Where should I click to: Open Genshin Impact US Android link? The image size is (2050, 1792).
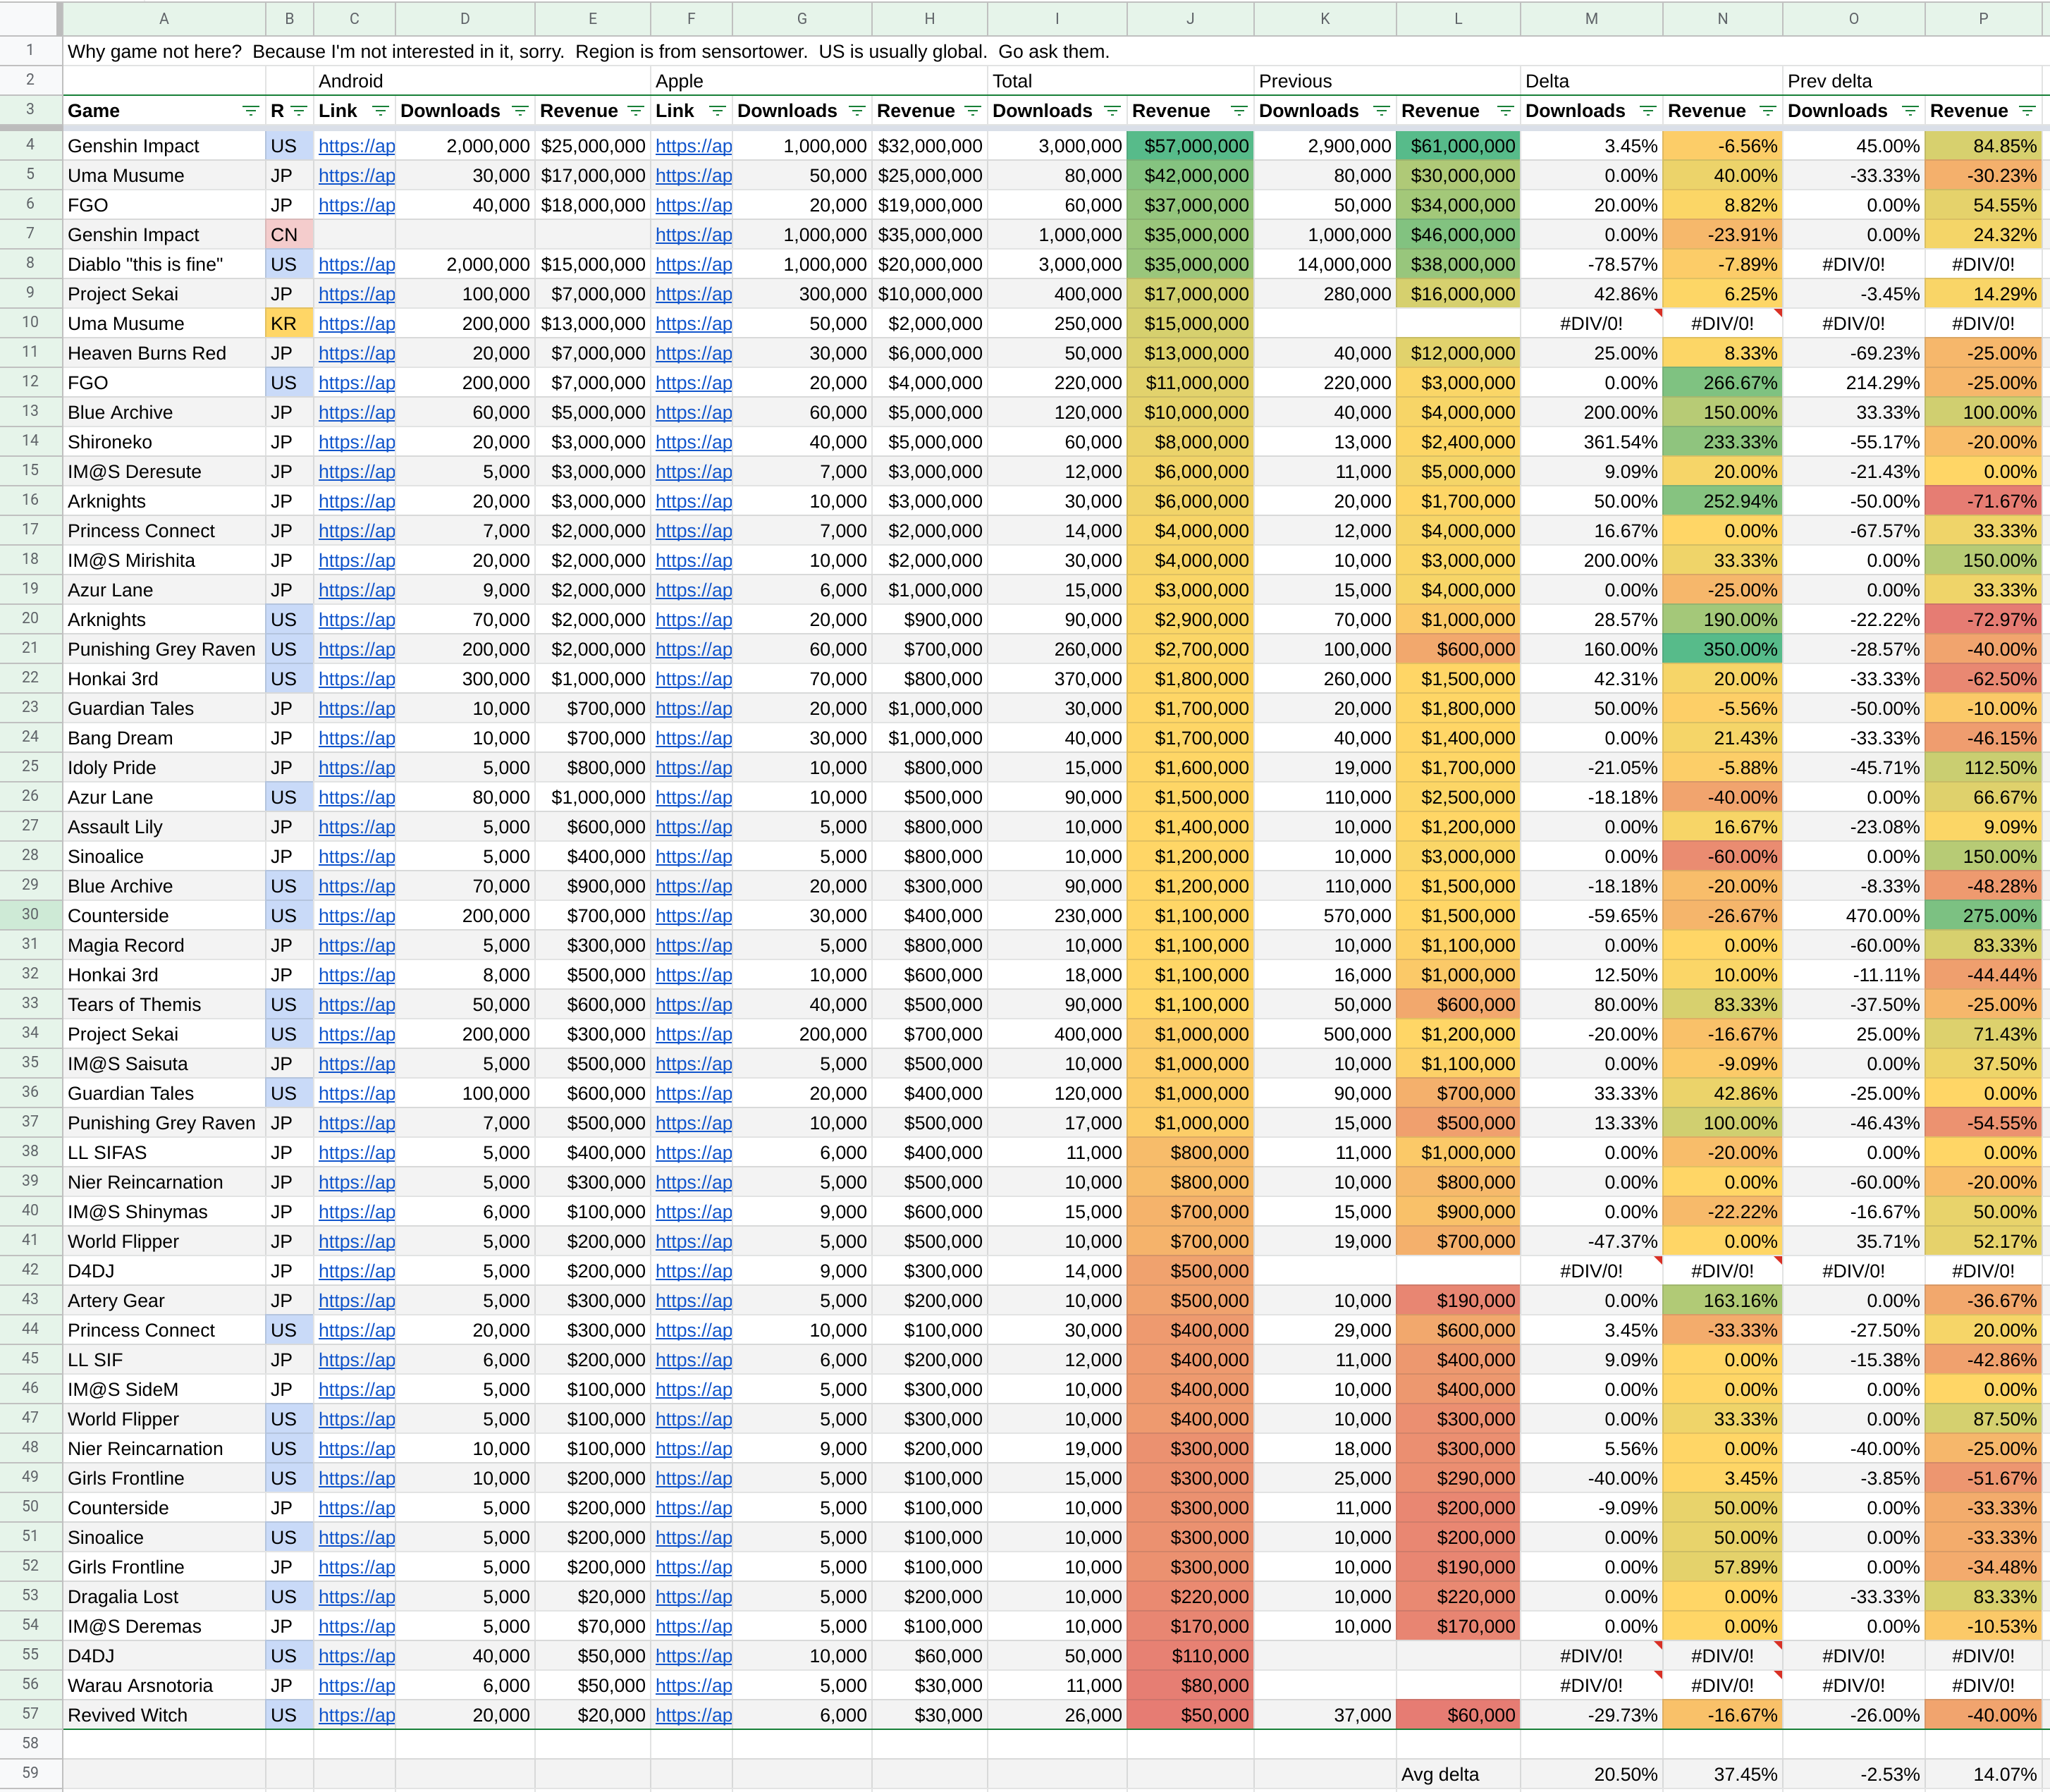click(356, 146)
